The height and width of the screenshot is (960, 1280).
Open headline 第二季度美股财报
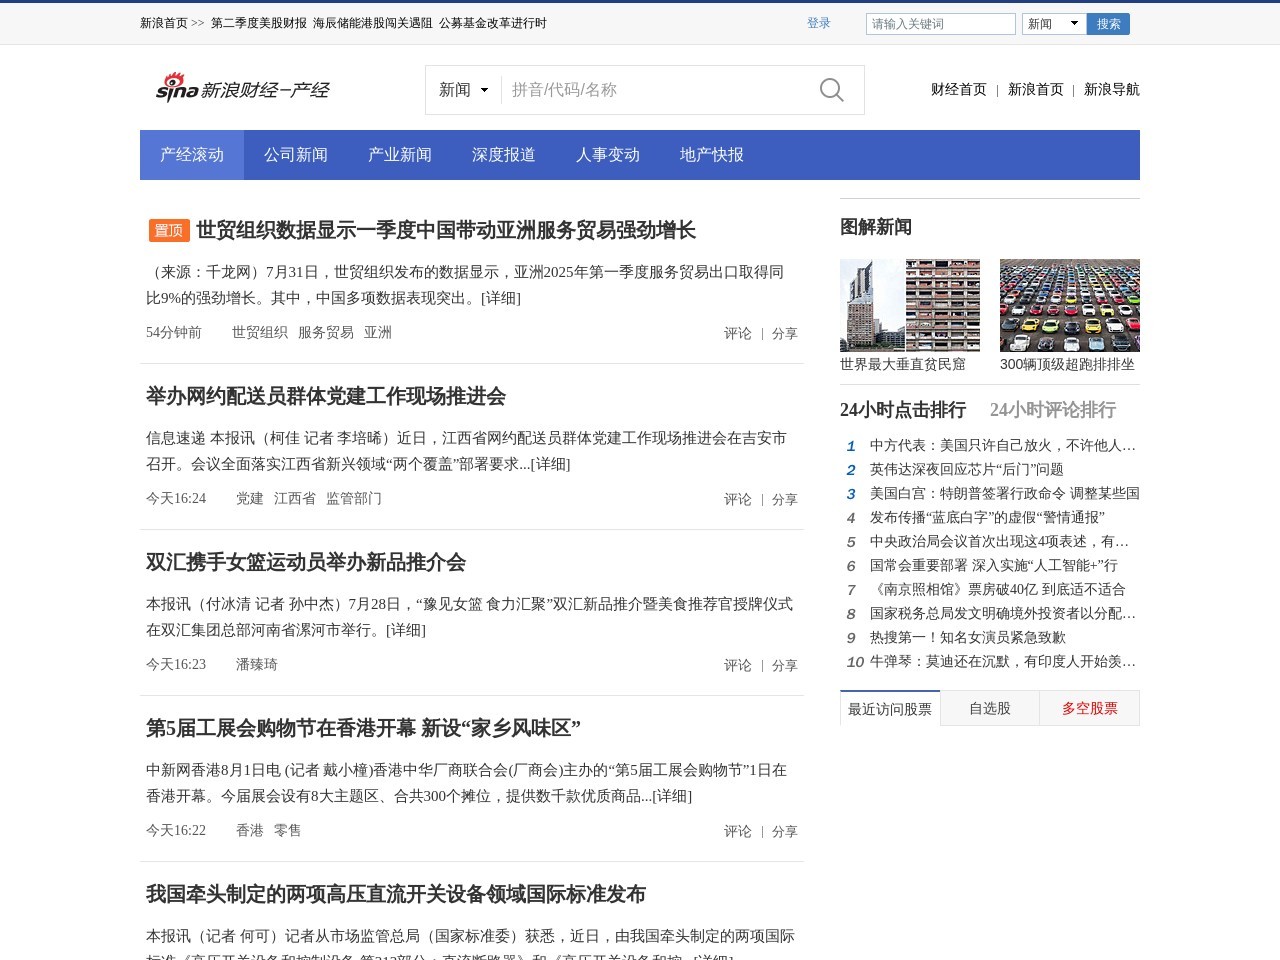[x=259, y=23]
